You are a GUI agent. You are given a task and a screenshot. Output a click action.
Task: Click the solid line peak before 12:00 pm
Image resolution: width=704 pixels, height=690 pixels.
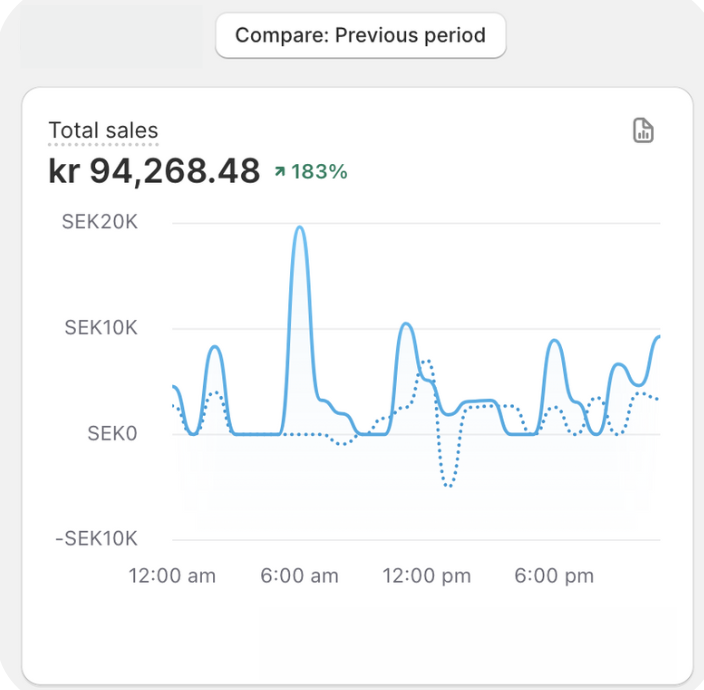tap(405, 324)
